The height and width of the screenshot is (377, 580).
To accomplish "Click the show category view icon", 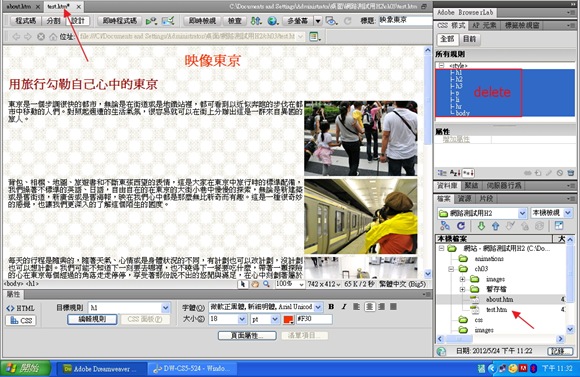I will click(x=442, y=173).
